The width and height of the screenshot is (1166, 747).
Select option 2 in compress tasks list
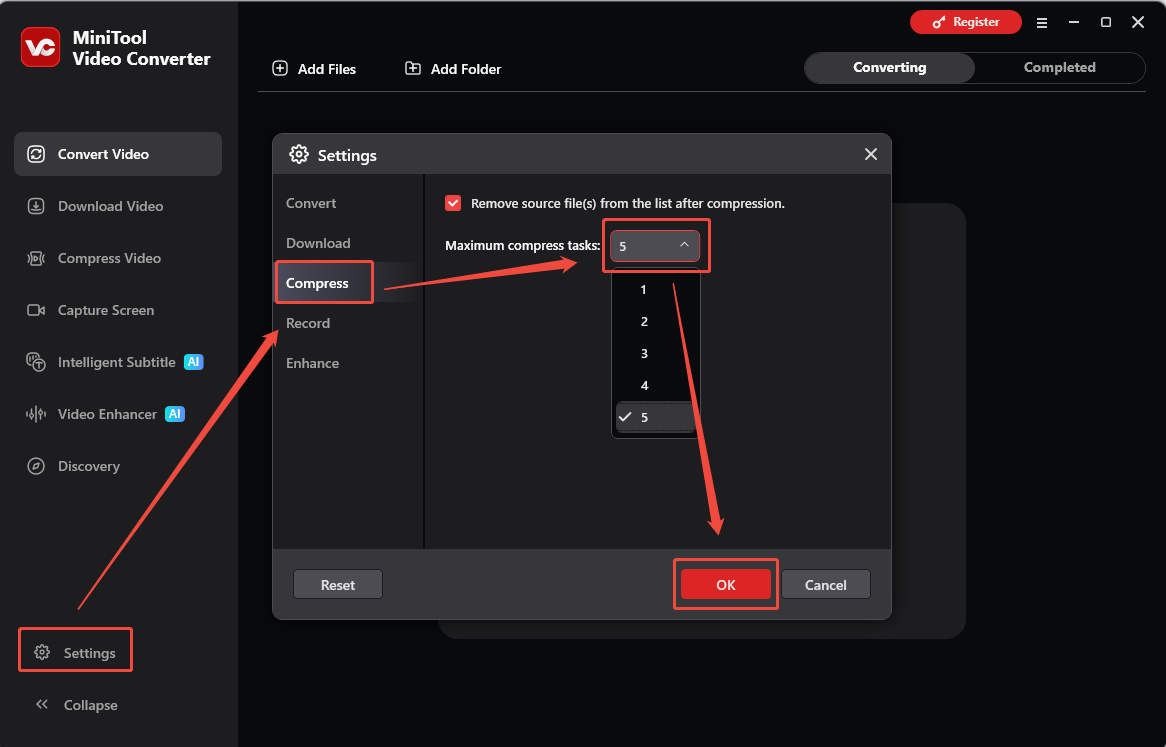[x=655, y=321]
